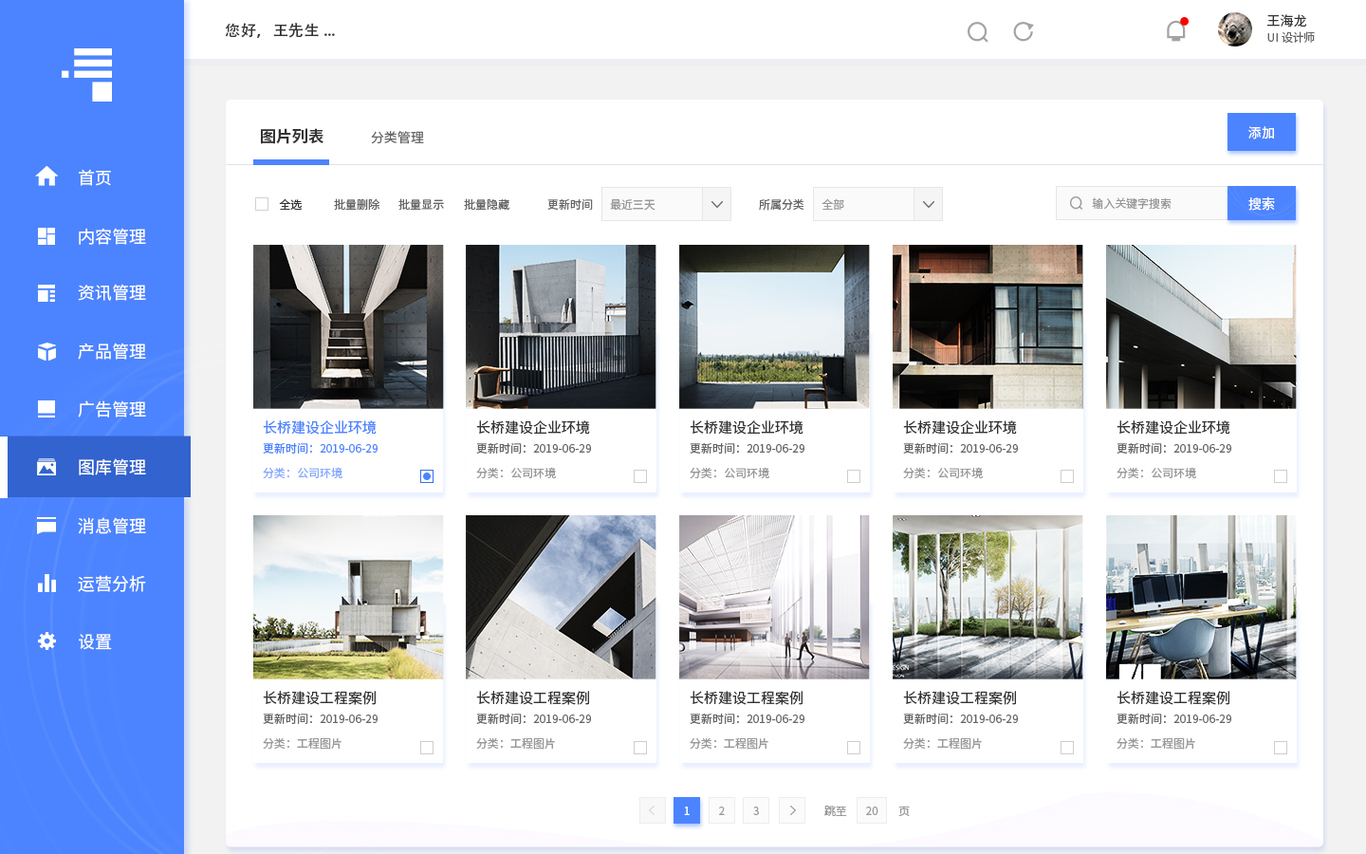Go to page 3
The image size is (1366, 854).
[756, 810]
